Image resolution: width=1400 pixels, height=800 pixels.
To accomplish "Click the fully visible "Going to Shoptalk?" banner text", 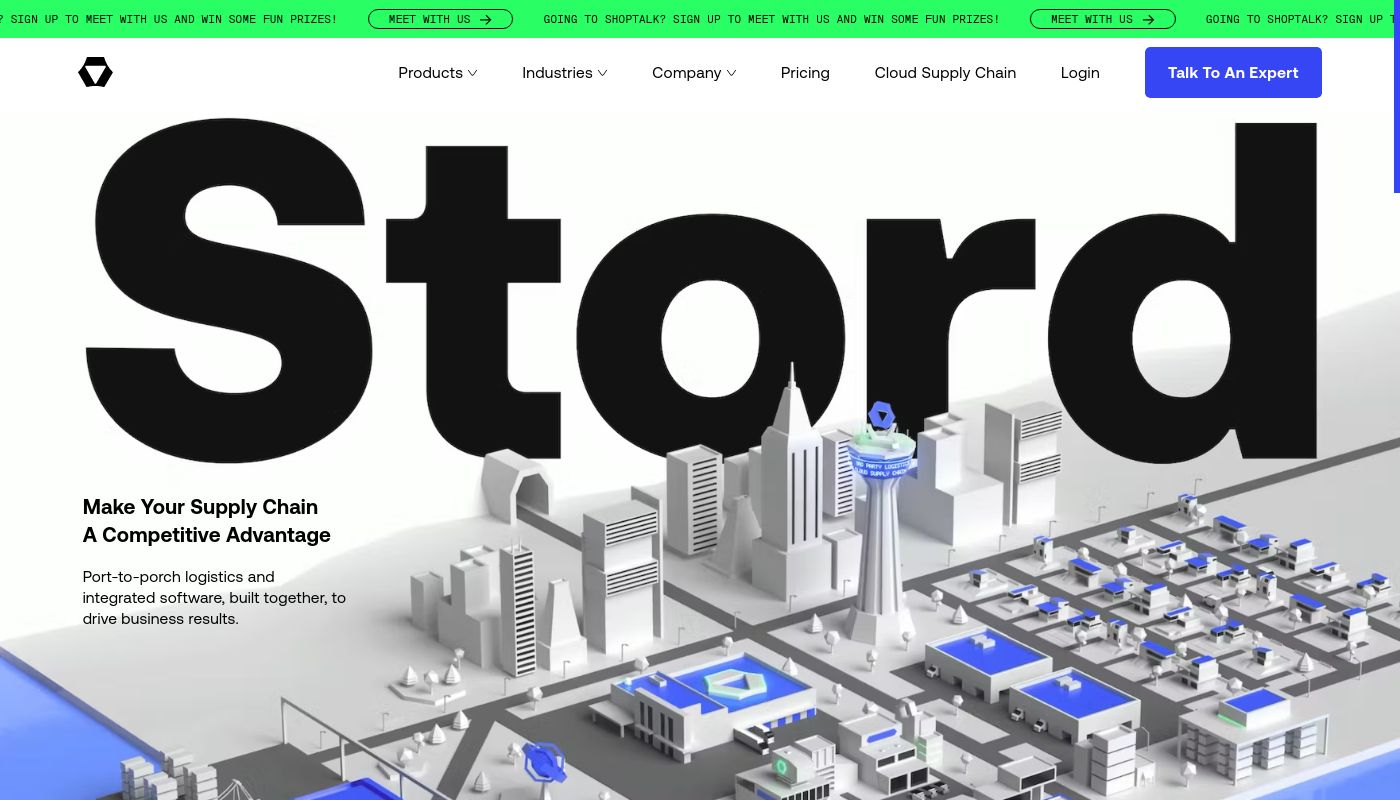I will click(x=771, y=19).
